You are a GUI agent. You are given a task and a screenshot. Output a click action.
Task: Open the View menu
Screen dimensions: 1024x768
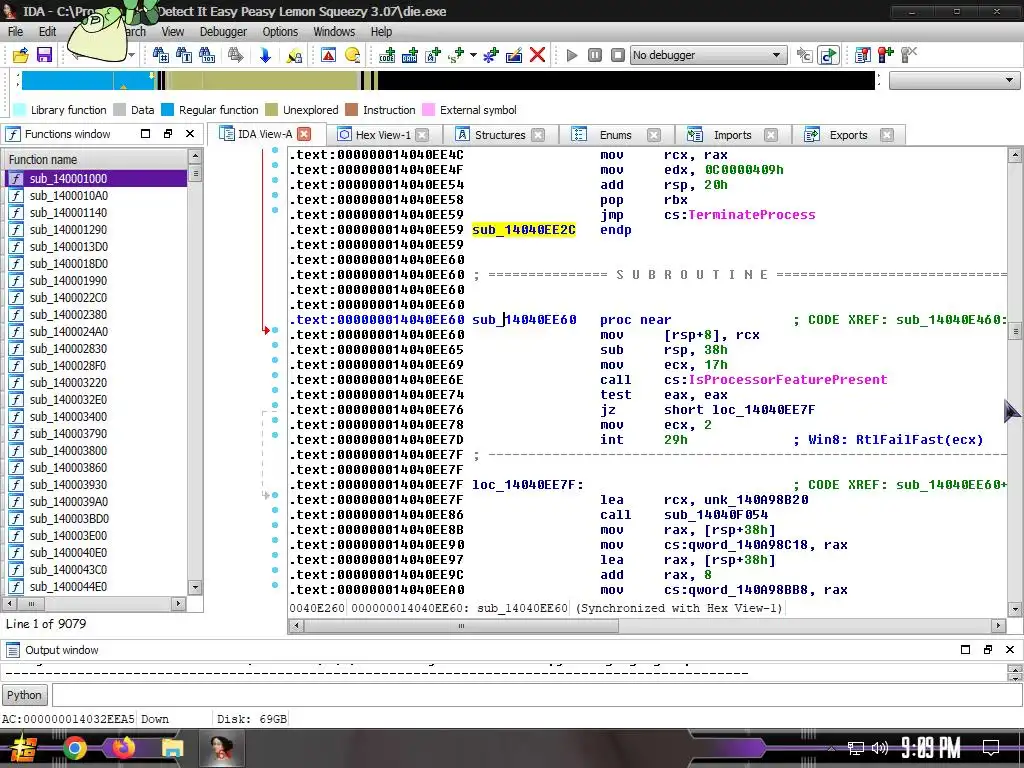(172, 31)
